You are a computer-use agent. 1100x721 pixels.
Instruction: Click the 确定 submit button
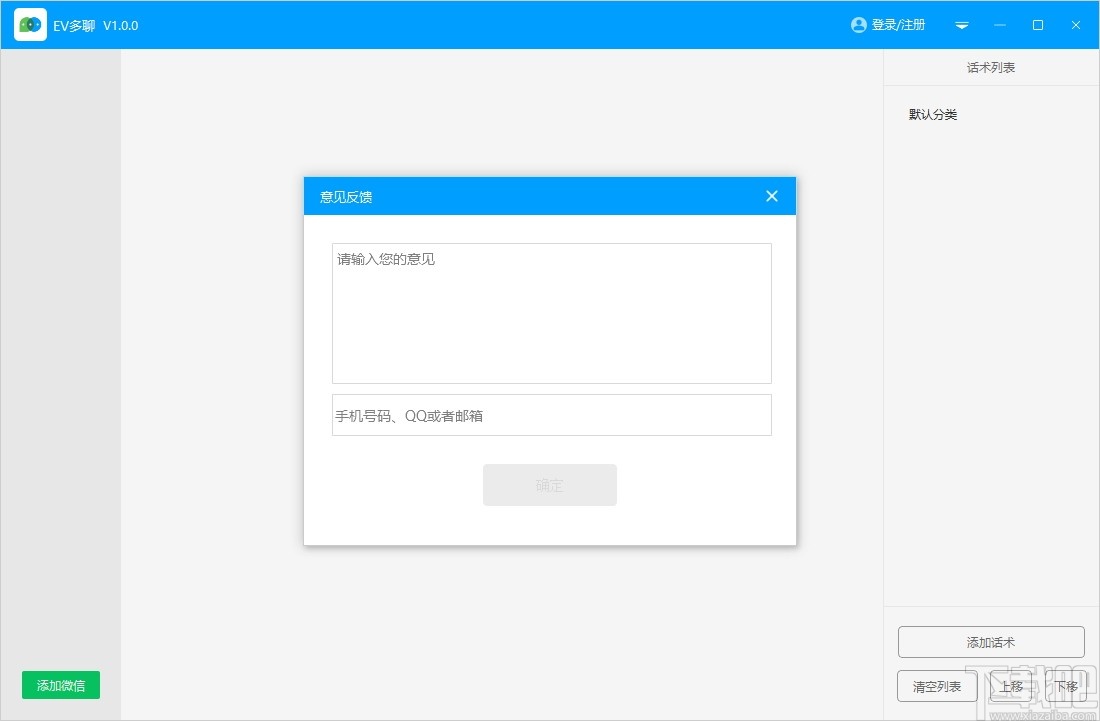click(549, 485)
